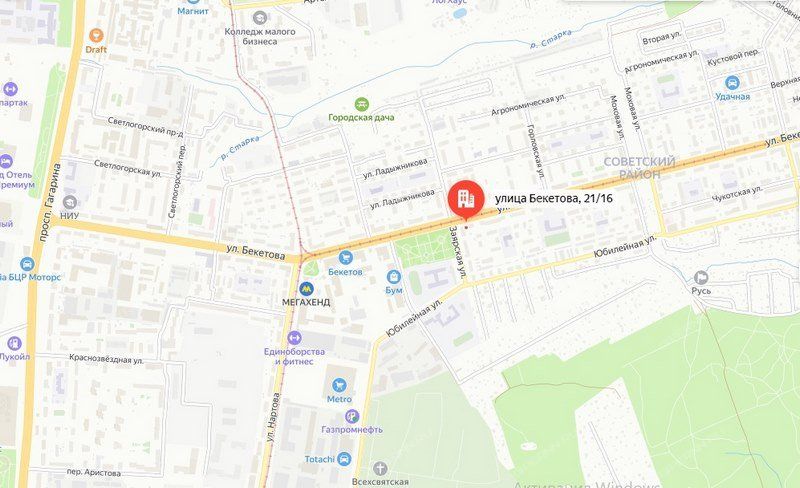Select the СОВЕТСКИЙ РАЙОН district label
The height and width of the screenshot is (488, 800).
[x=639, y=168]
